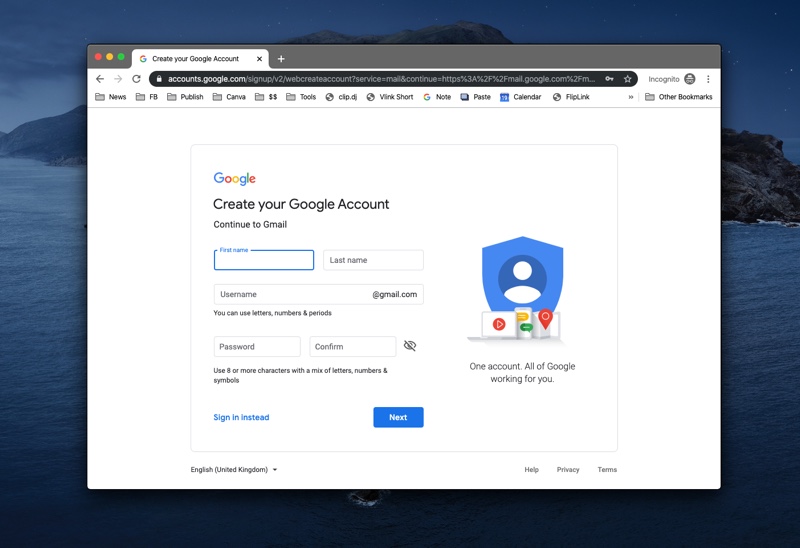Open the Chrome three-dot menu
The image size is (800, 548).
click(x=708, y=79)
